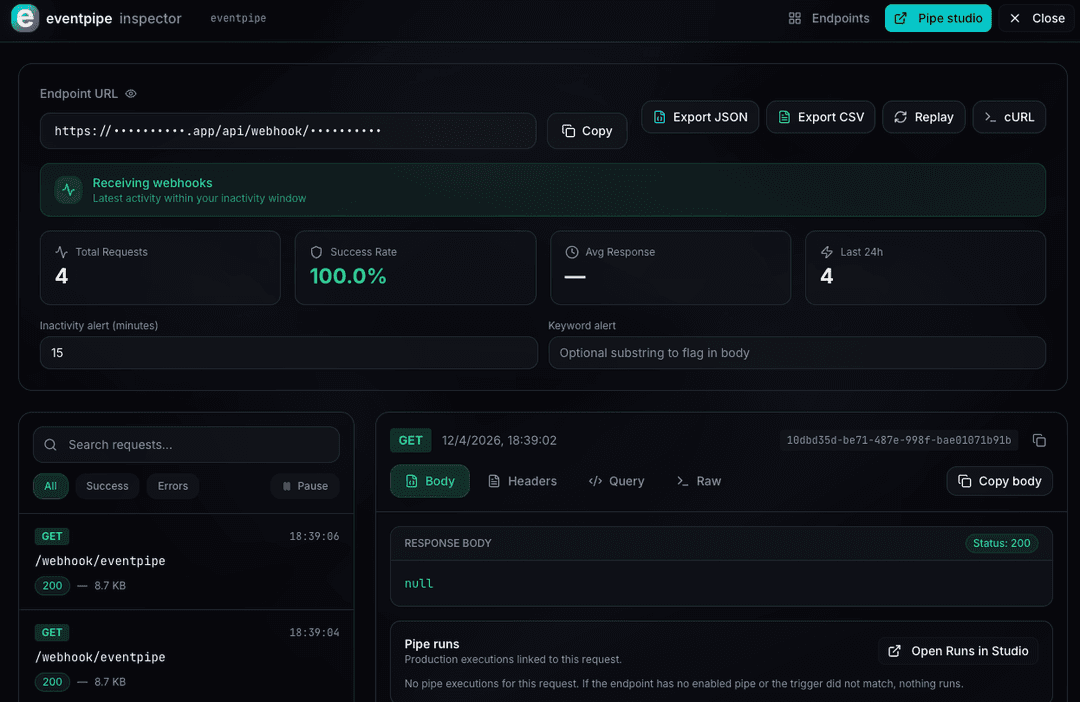1080x702 pixels.
Task: Switch to the Body tab
Action: 430,482
